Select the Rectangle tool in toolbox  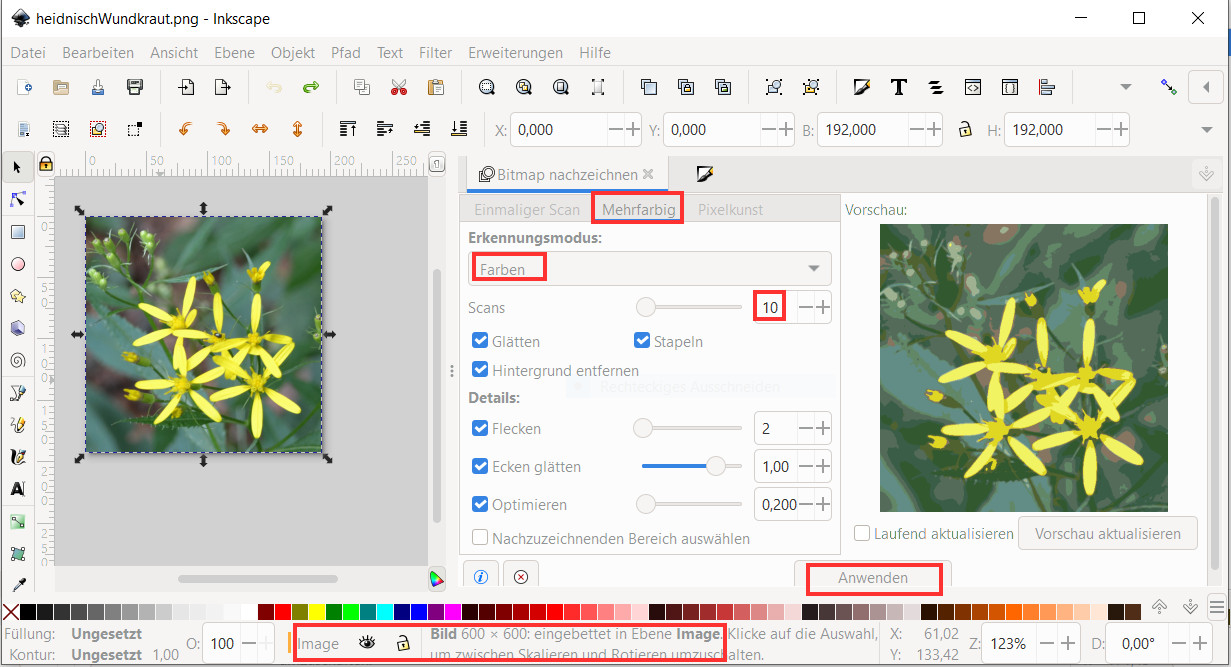point(17,232)
